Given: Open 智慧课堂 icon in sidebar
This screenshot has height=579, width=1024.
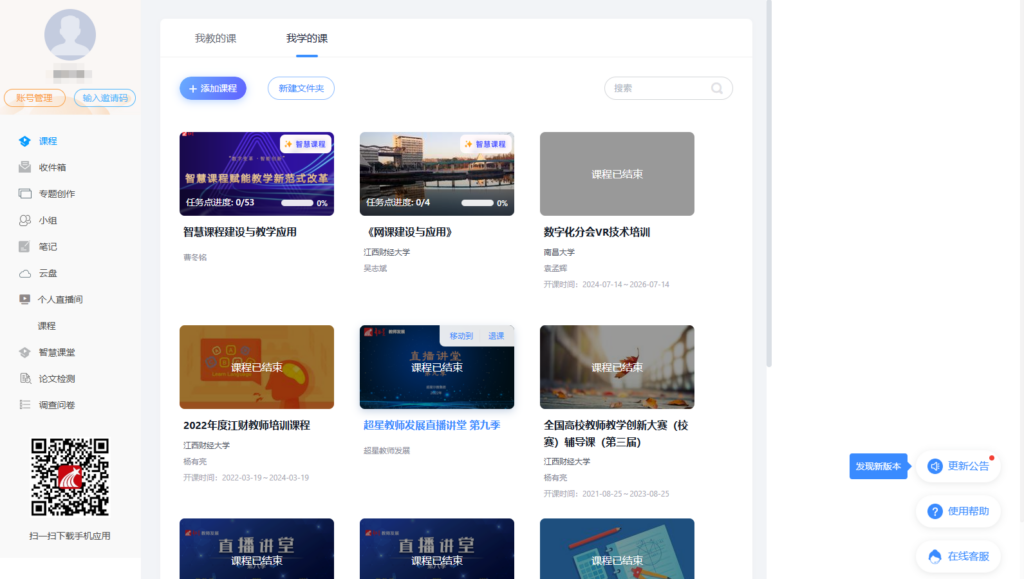Looking at the screenshot, I should 25,352.
